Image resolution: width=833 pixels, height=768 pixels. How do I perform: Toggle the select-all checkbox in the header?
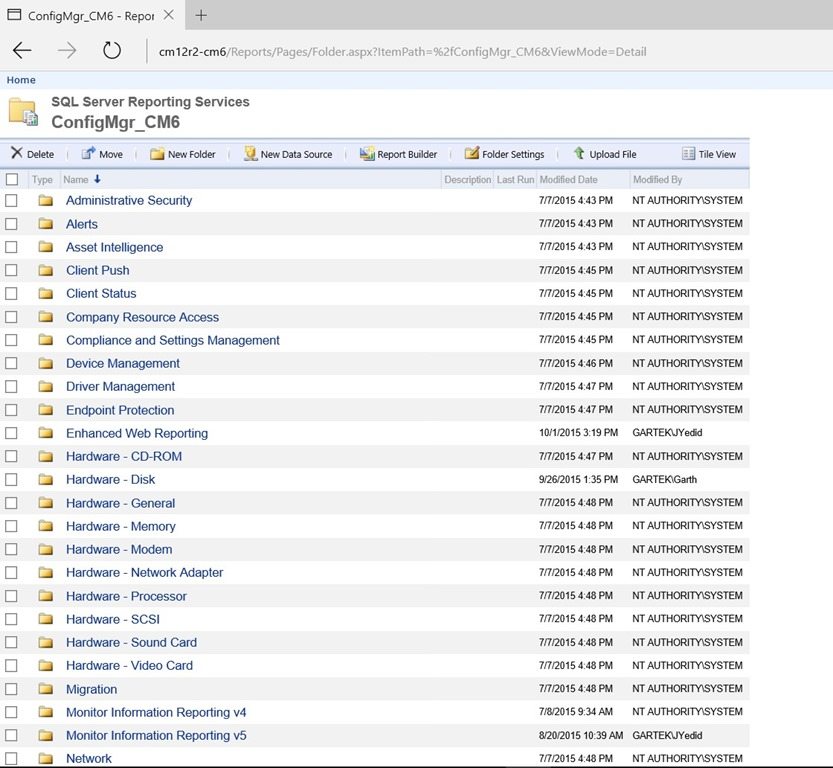[x=12, y=180]
